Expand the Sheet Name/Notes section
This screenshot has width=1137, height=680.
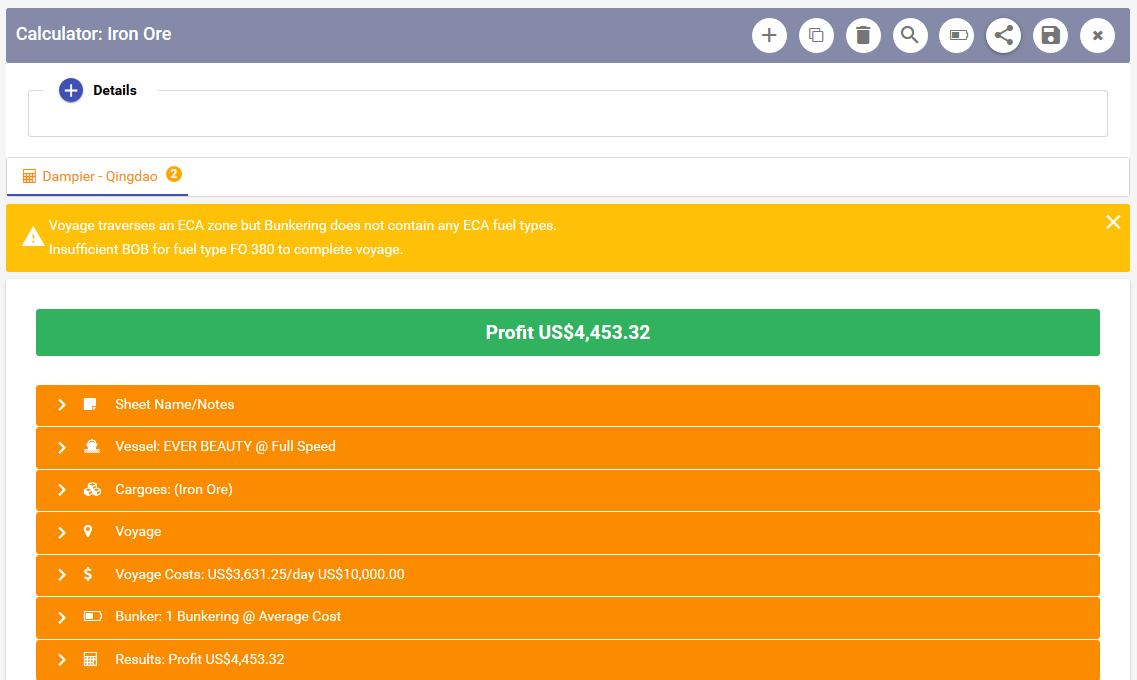[x=62, y=405]
